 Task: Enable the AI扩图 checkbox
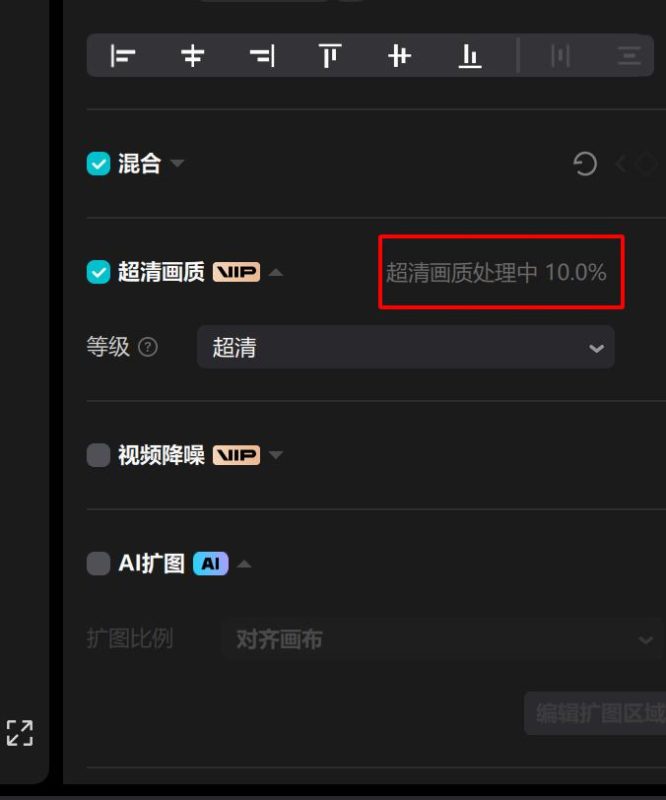pyautogui.click(x=98, y=563)
